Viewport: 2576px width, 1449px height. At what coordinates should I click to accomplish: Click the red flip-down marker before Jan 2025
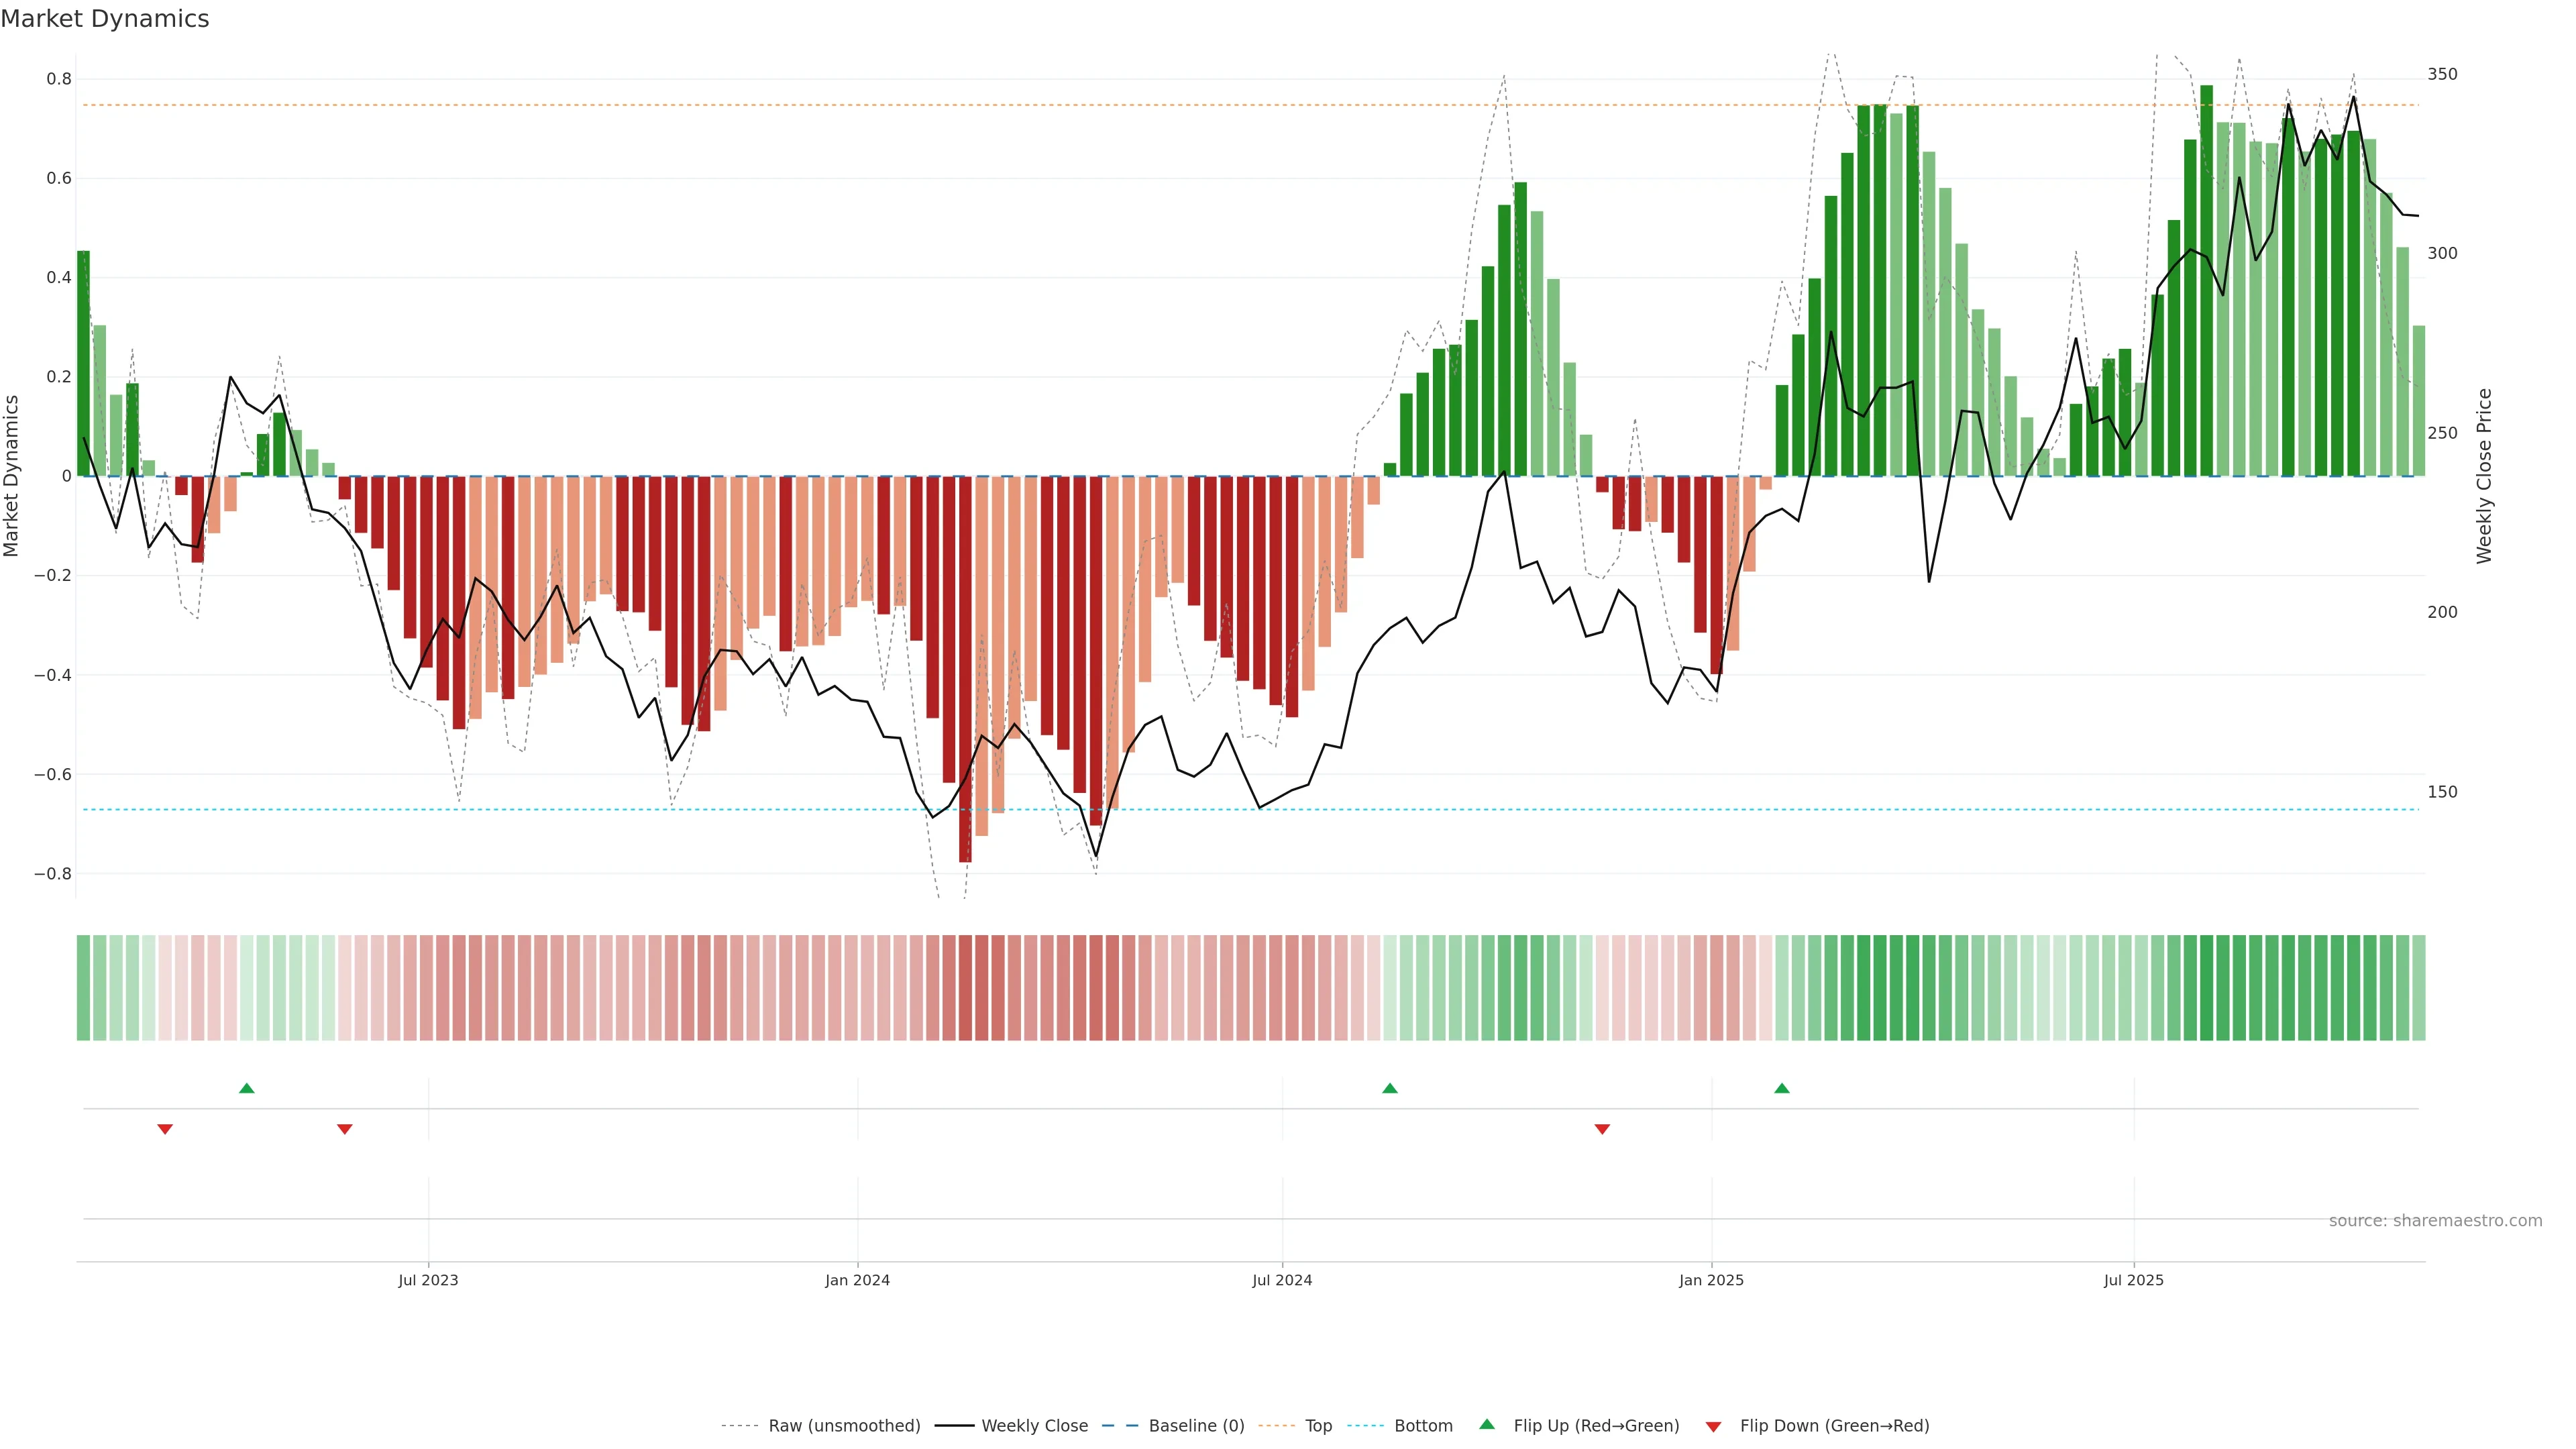pos(1602,1129)
